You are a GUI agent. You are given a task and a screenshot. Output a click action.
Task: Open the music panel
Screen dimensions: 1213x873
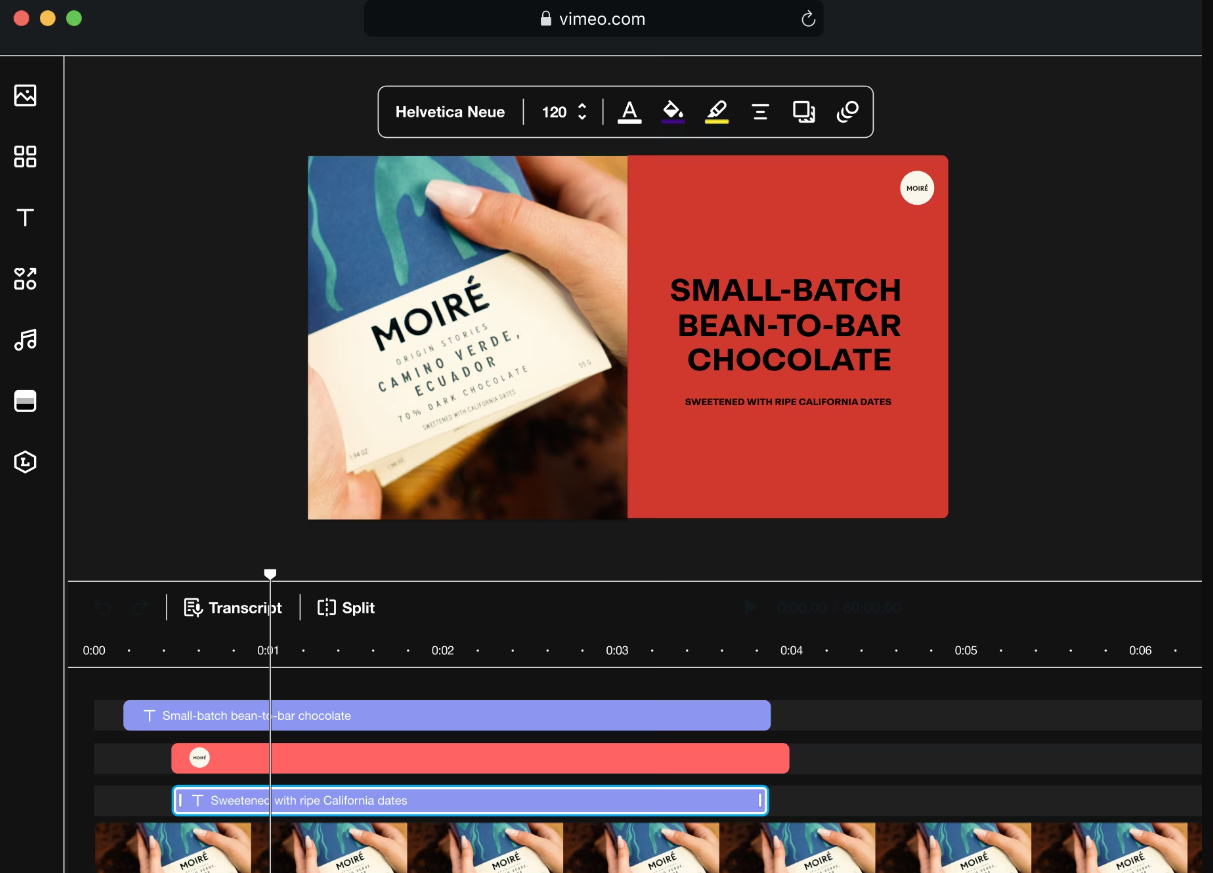pyautogui.click(x=25, y=339)
